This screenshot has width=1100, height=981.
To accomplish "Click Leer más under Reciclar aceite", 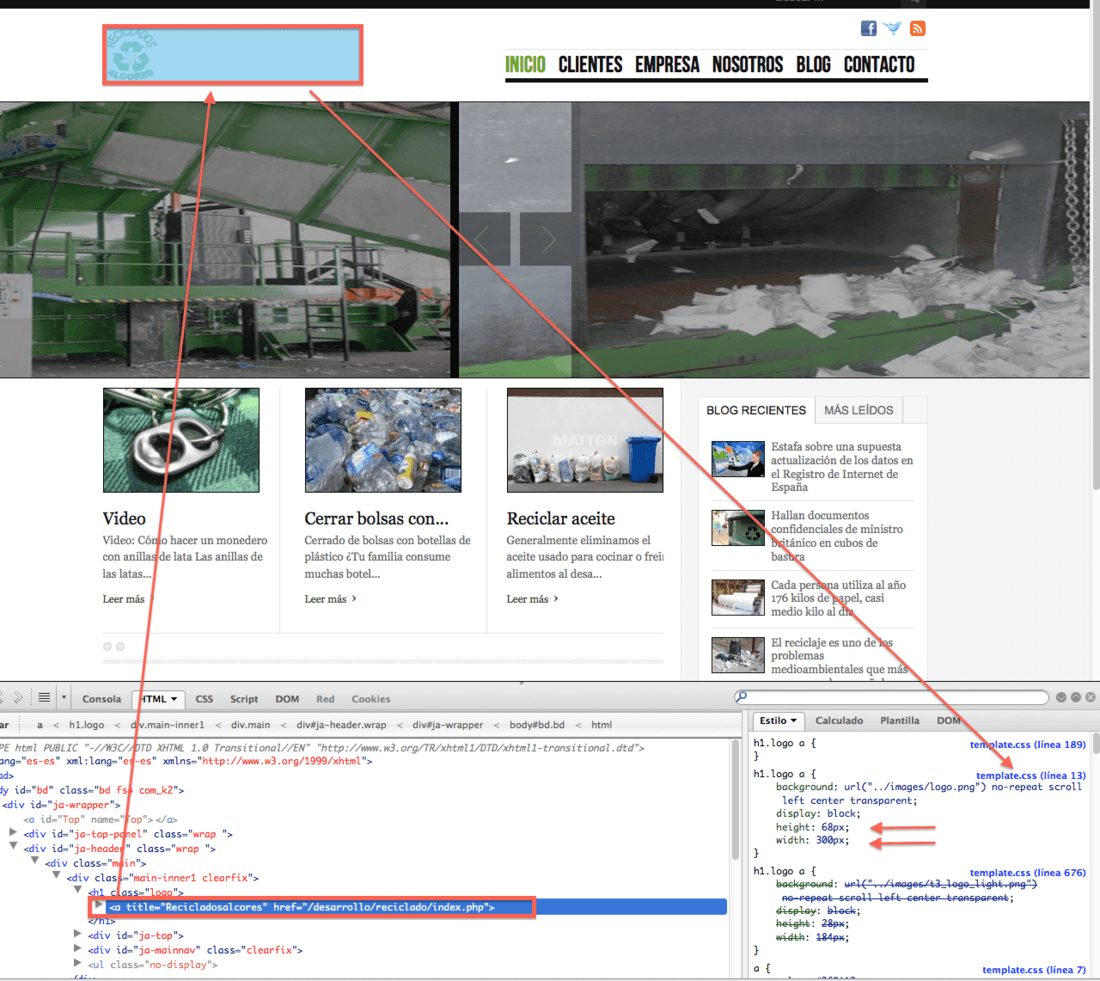I will point(532,599).
